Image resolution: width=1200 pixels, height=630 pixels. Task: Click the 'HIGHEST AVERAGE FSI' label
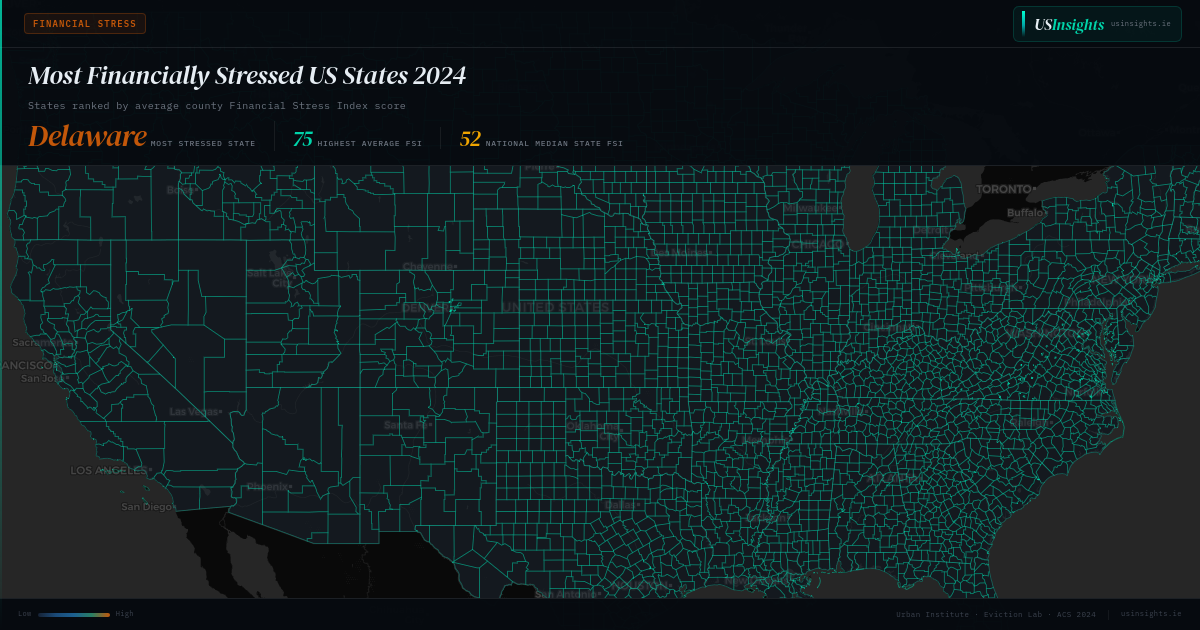coord(370,144)
